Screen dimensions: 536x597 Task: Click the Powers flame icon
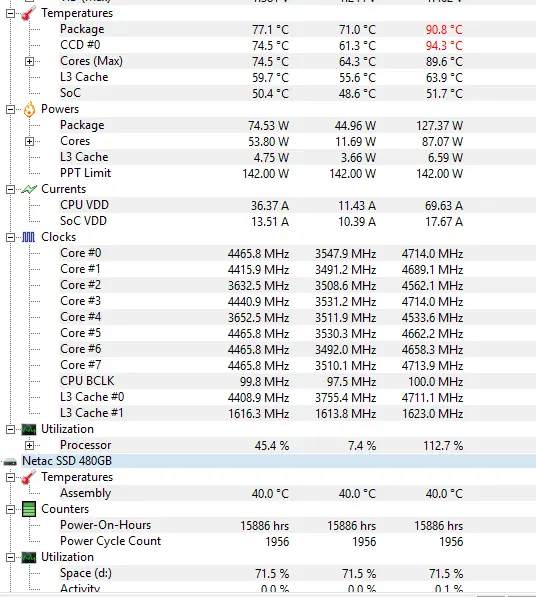tap(29, 109)
